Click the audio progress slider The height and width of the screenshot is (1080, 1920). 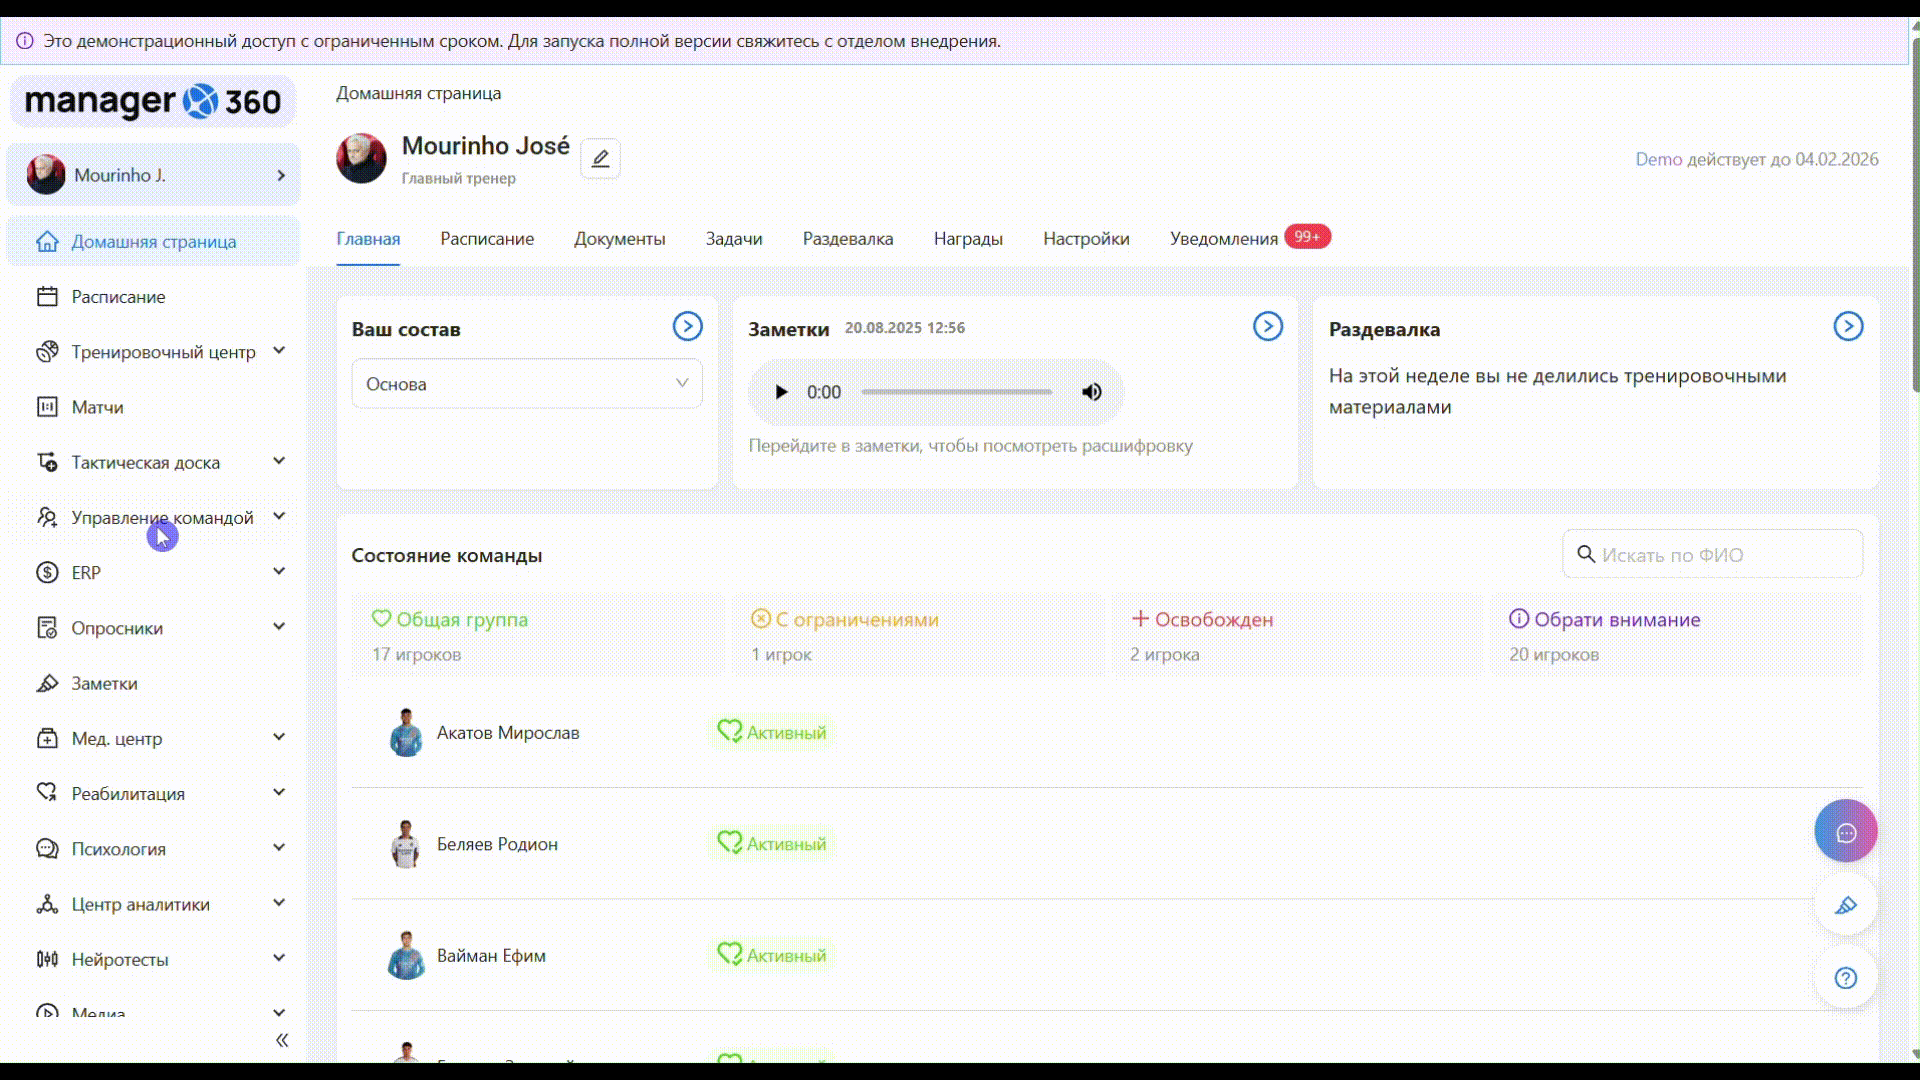[955, 392]
